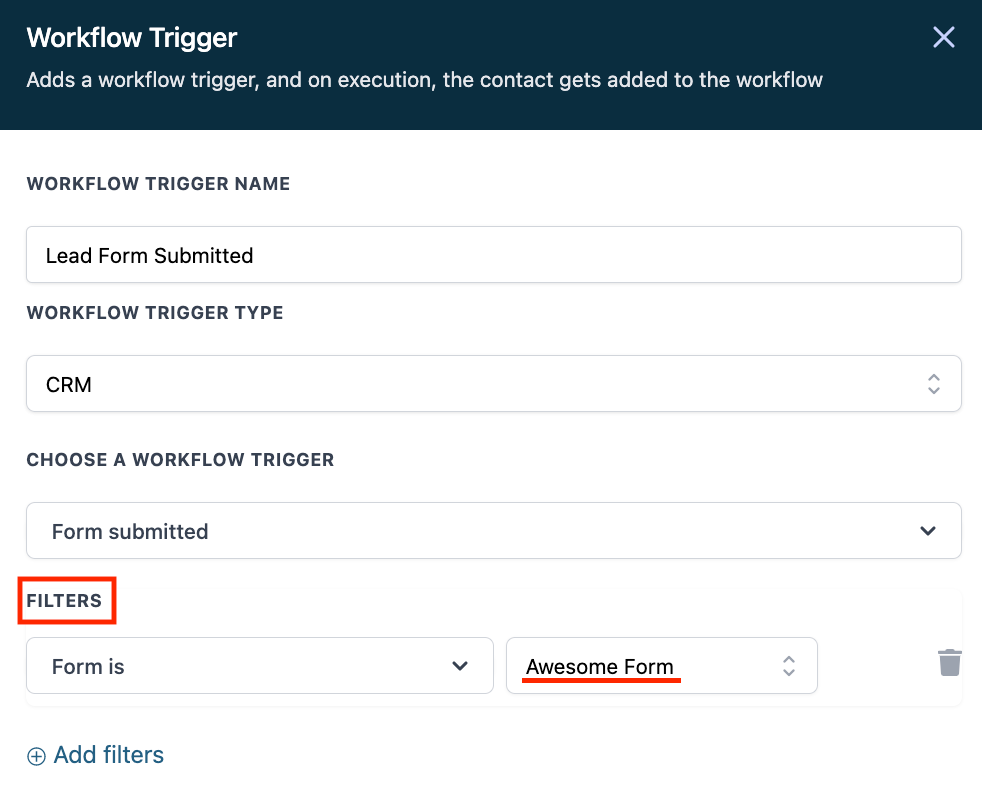Click the chevron in the Form is dropdown
Viewport: 982px width, 786px height.
(460, 666)
